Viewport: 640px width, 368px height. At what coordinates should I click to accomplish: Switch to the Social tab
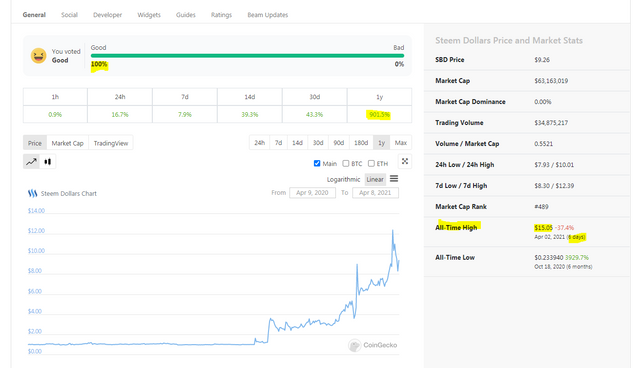[x=69, y=15]
